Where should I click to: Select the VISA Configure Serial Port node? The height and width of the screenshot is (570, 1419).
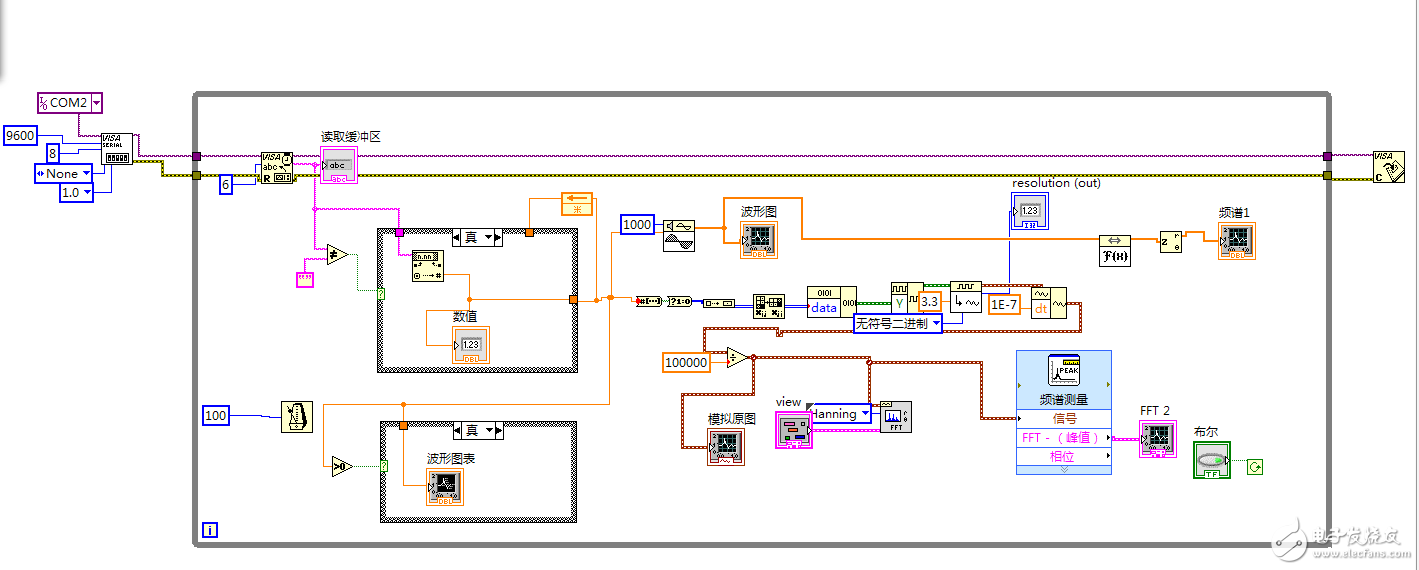pos(116,149)
